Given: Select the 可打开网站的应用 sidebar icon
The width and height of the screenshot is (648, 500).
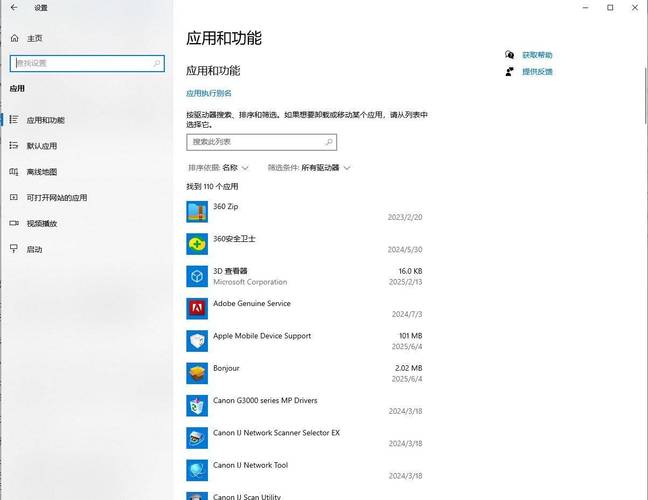Looking at the screenshot, I should coord(14,197).
